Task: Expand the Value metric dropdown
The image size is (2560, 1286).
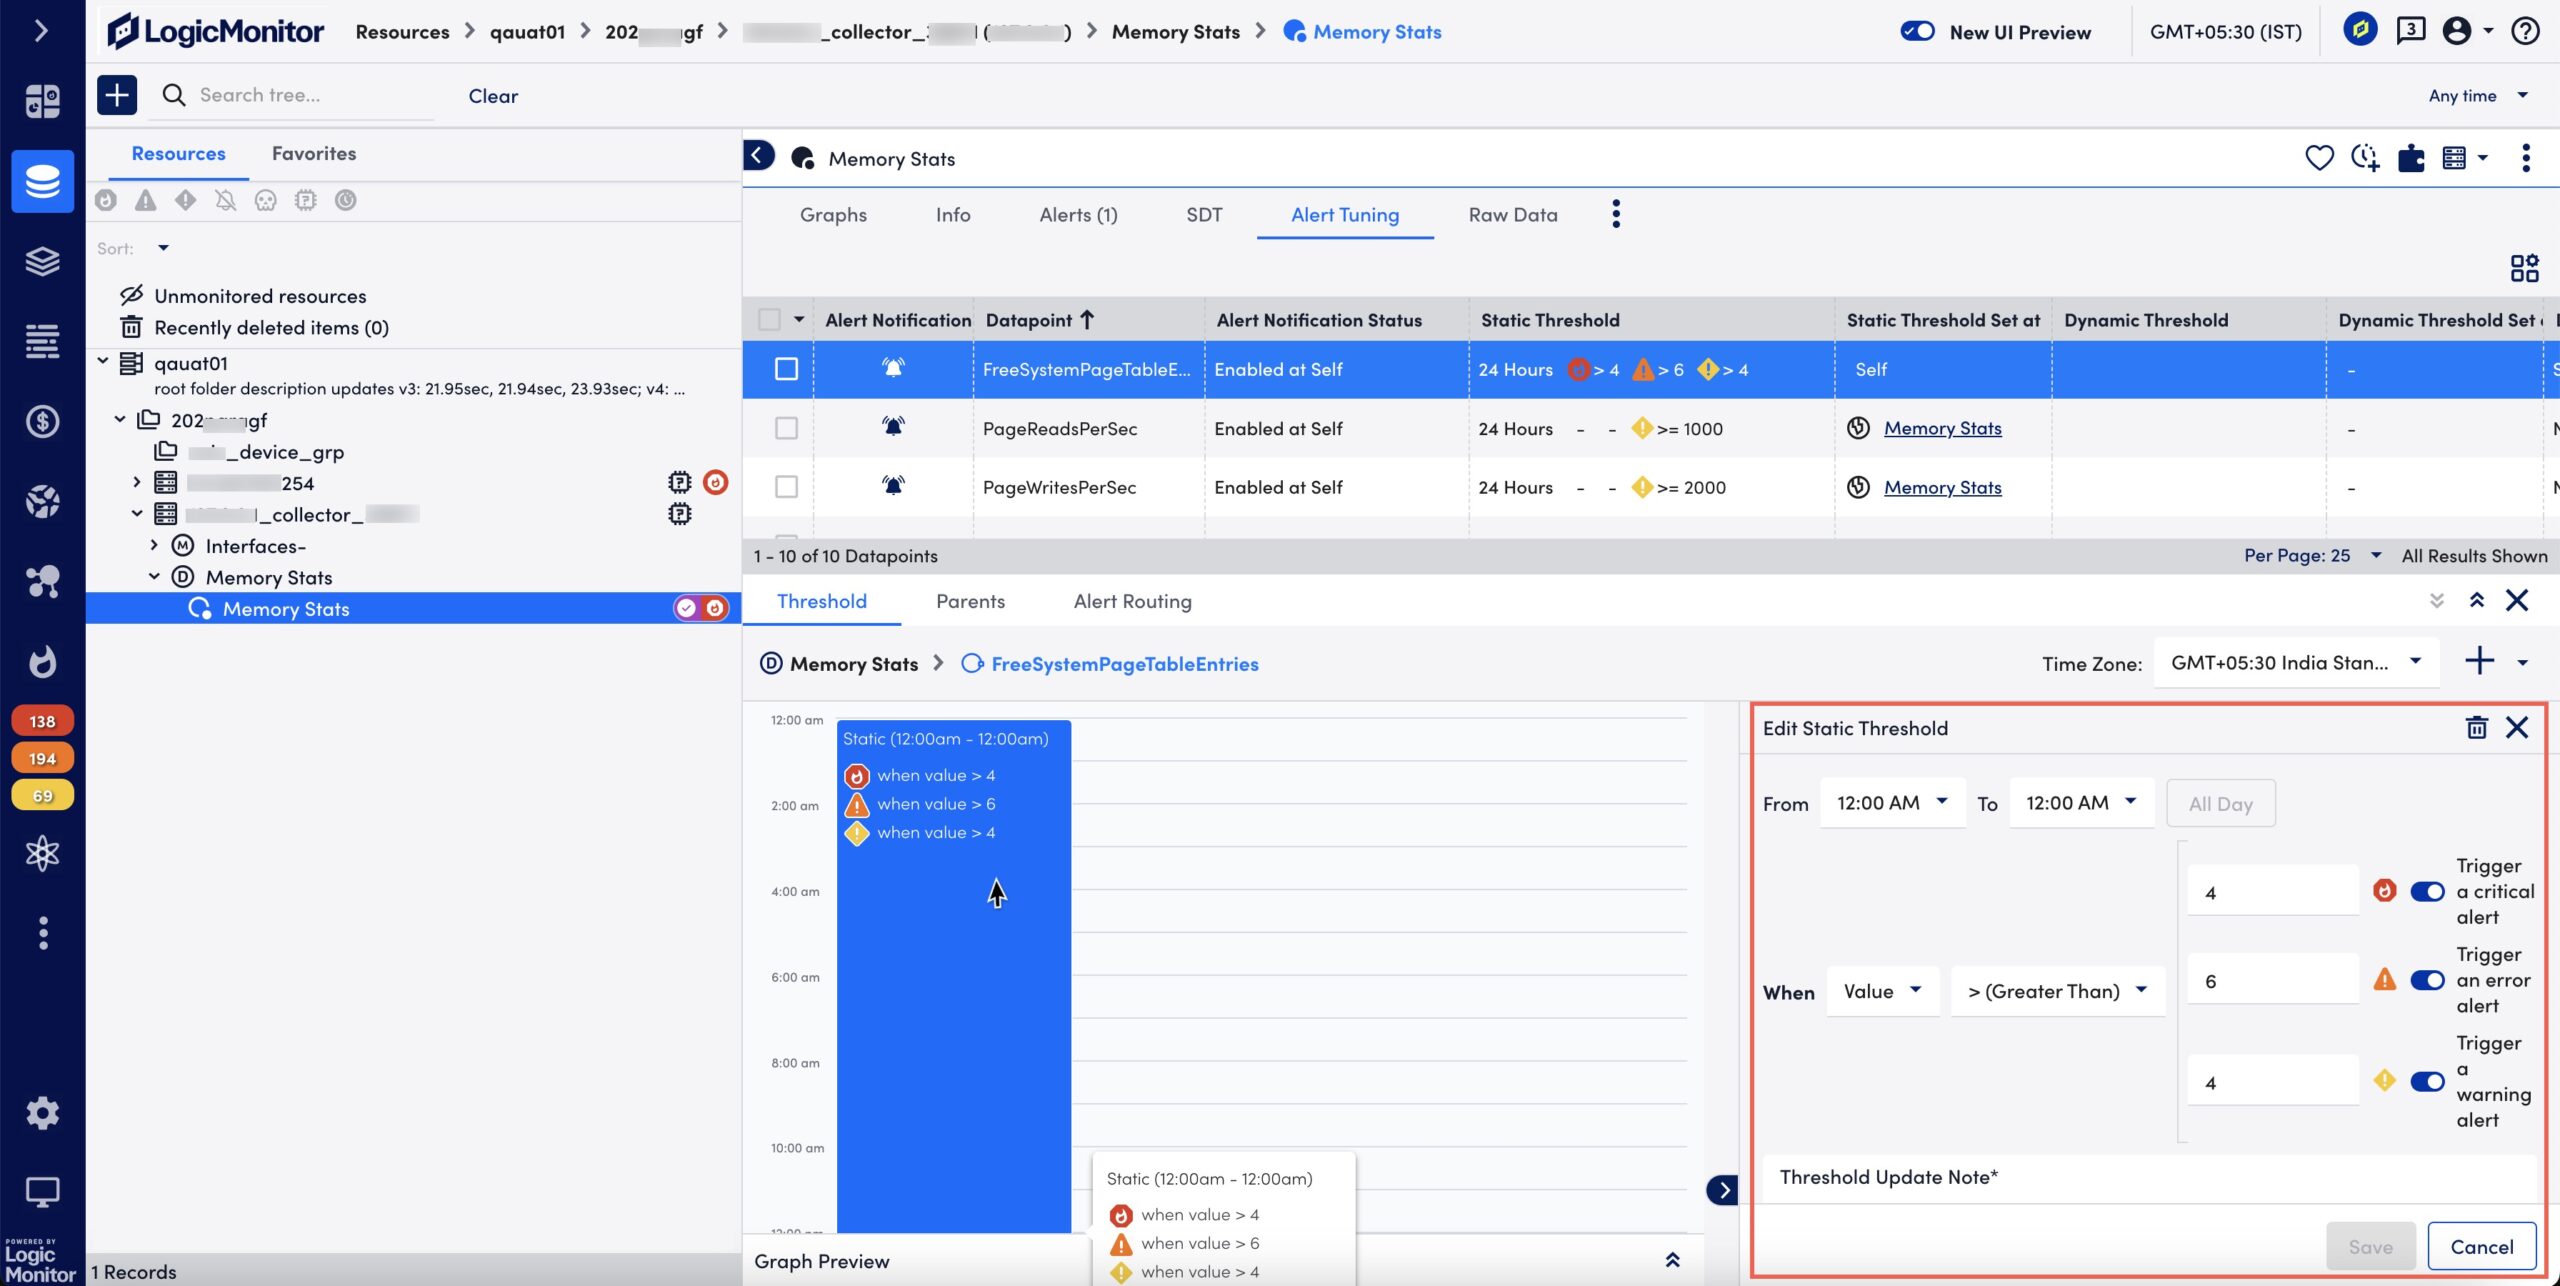Action: click(1881, 991)
